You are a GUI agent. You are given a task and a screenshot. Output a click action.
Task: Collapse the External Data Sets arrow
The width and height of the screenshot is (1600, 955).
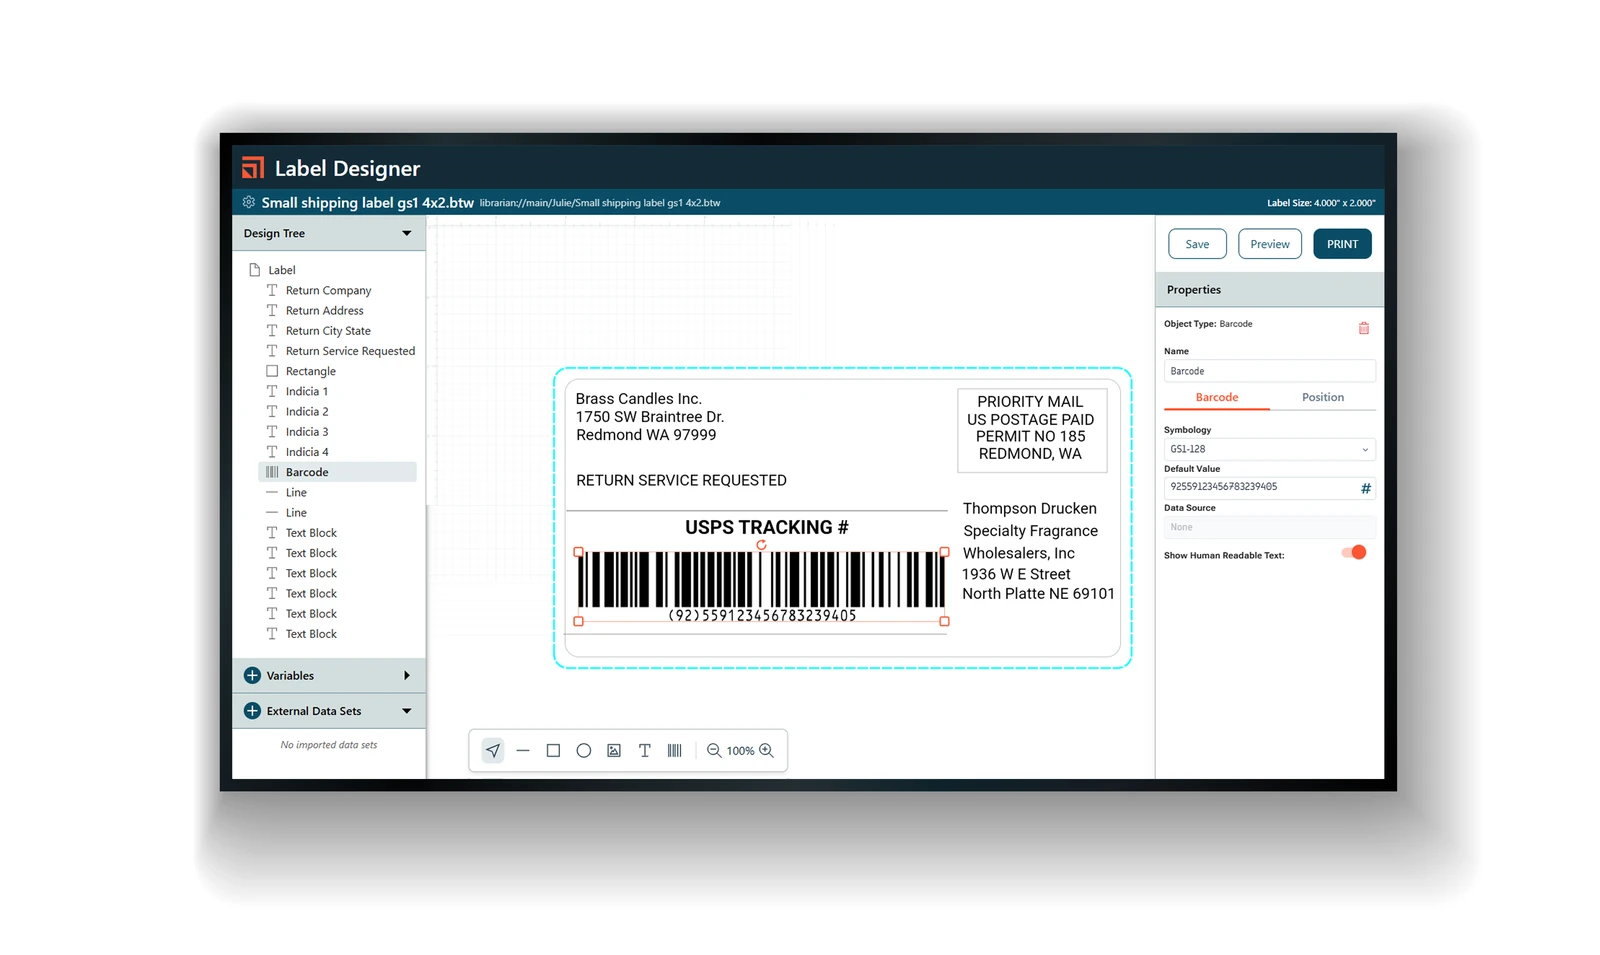[x=407, y=711]
